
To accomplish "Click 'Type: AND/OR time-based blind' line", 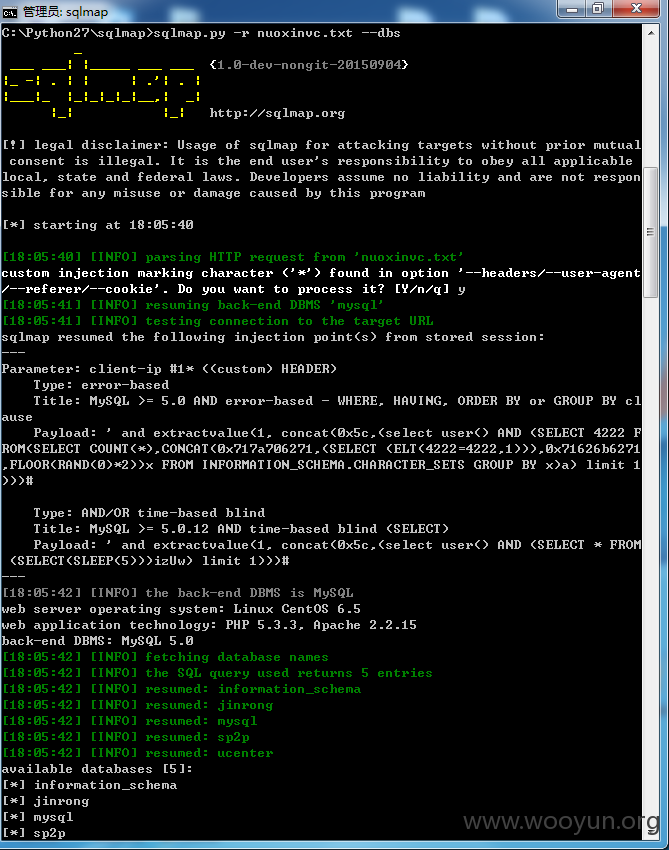I will pos(149,513).
